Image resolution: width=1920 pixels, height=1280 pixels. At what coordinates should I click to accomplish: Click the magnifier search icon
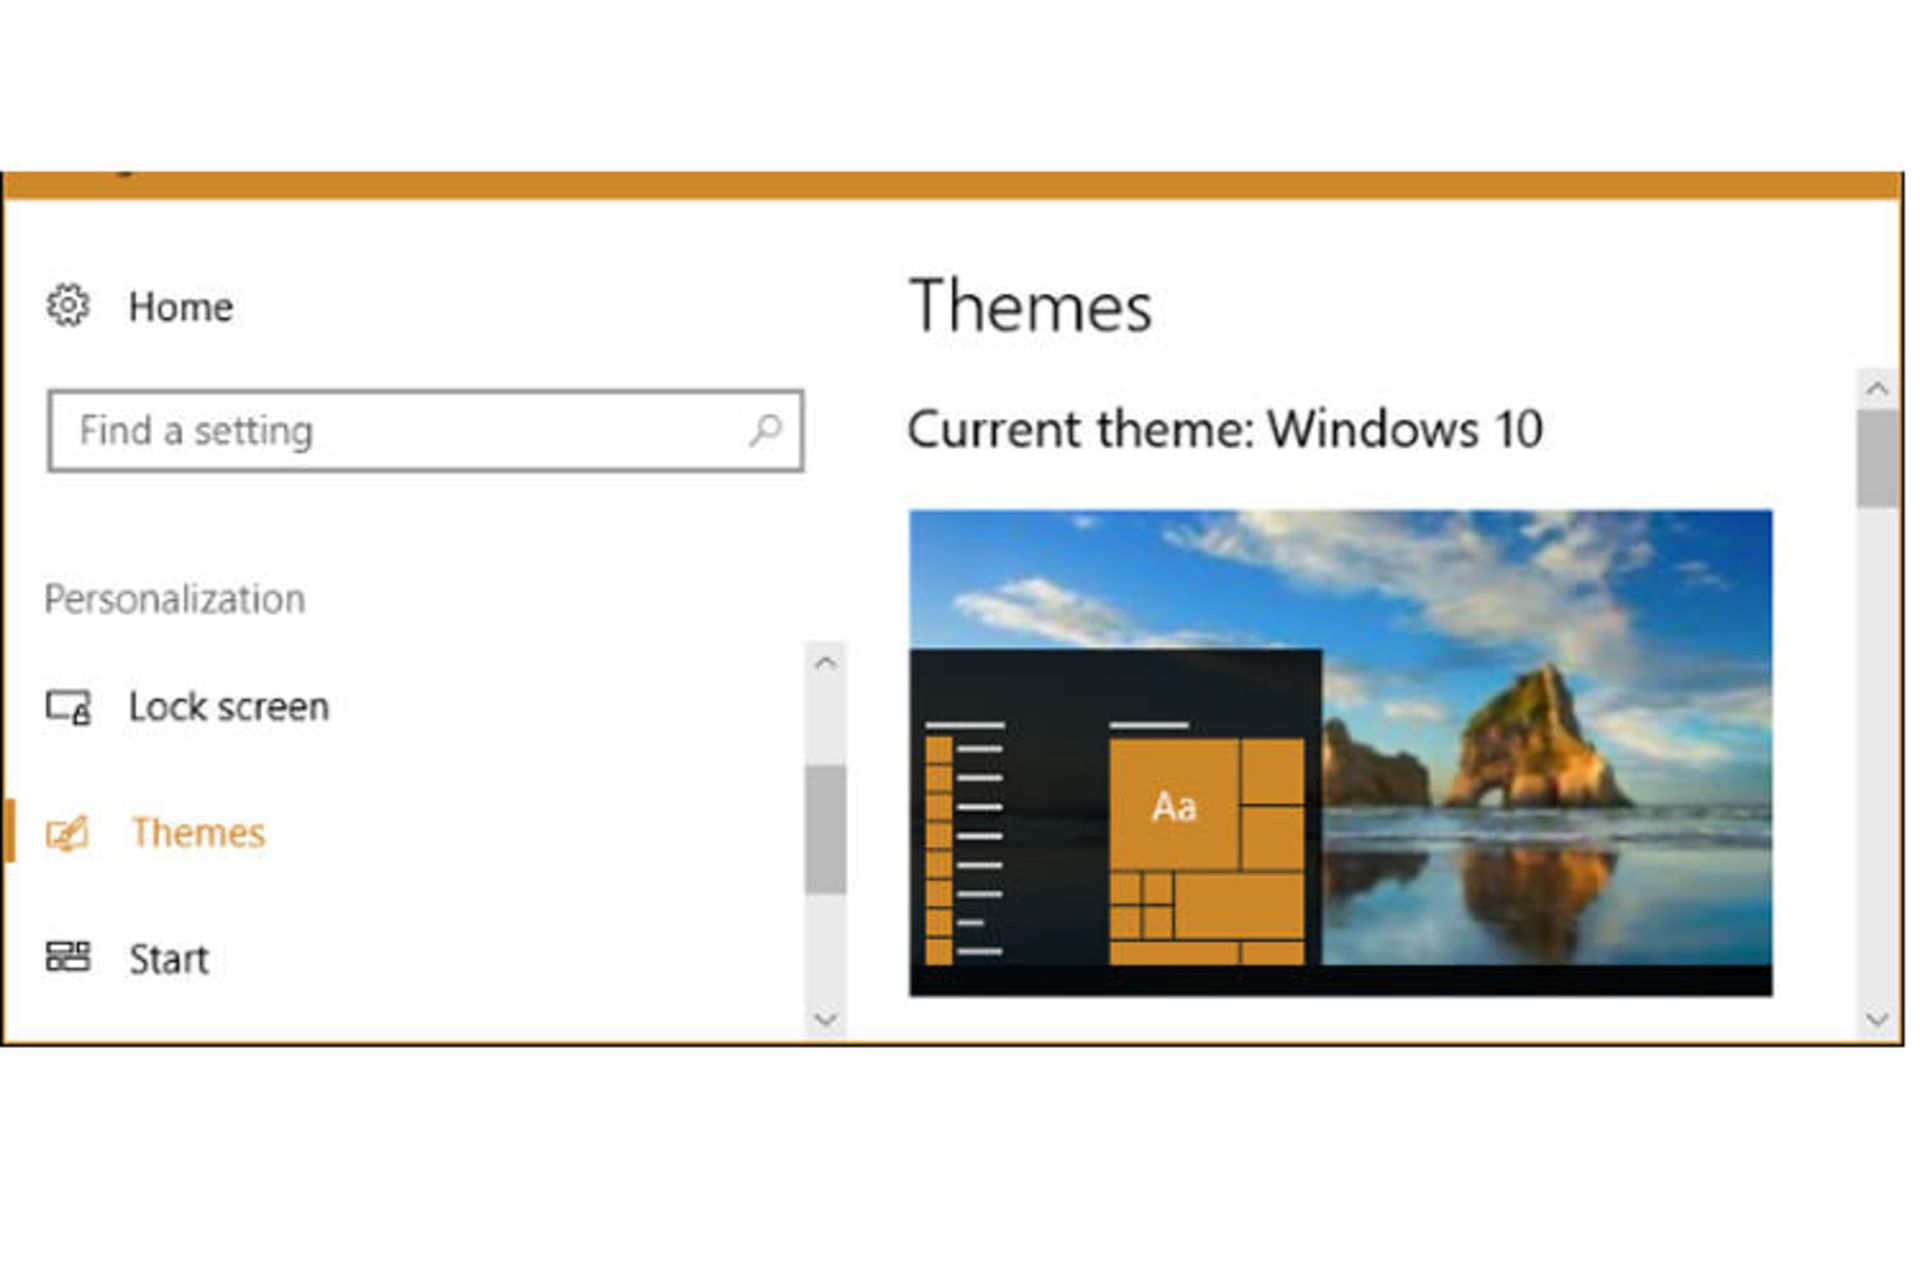click(766, 431)
